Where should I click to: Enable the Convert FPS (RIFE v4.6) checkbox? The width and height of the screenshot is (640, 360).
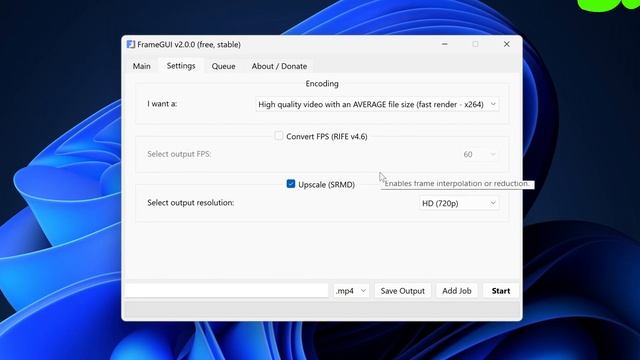[279, 136]
